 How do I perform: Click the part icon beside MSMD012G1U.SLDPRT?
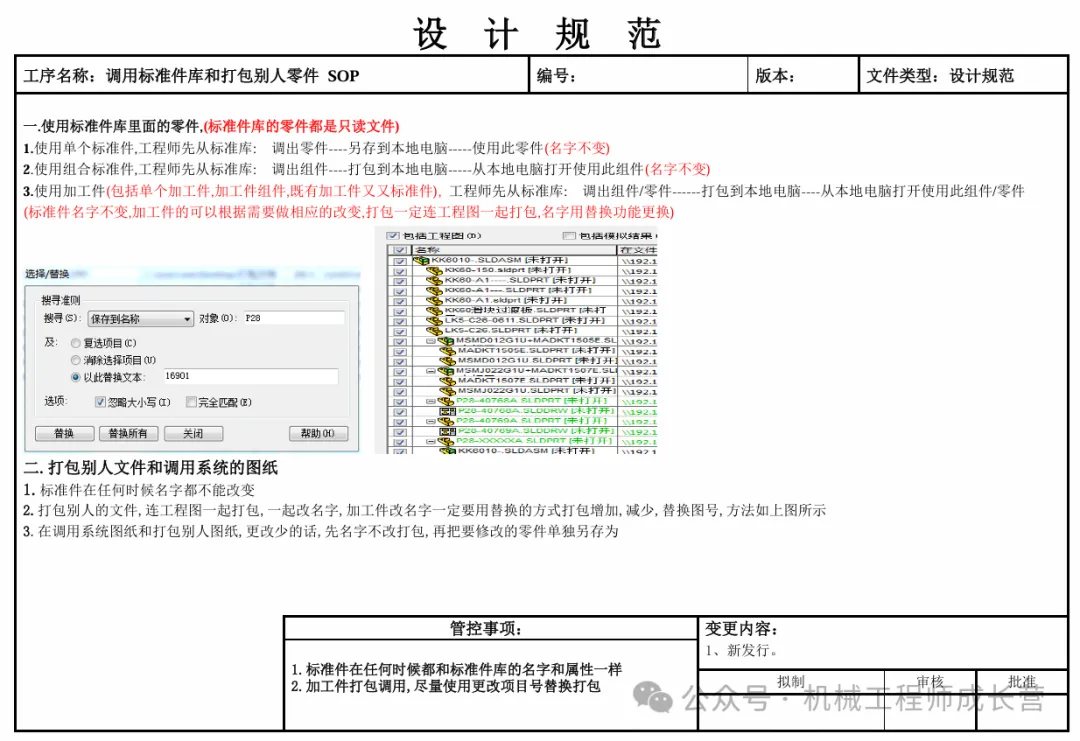click(448, 361)
